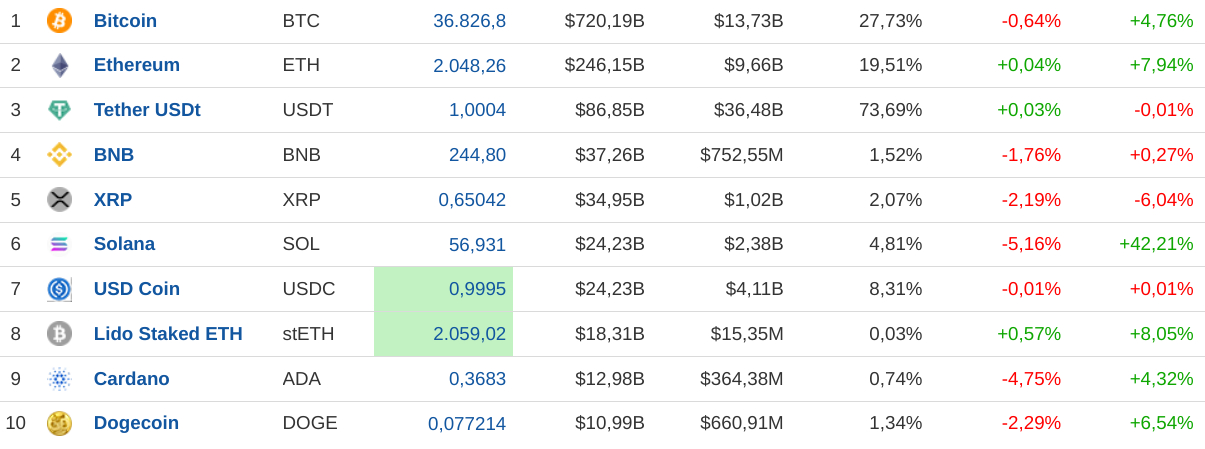Click Cardano daily change -4,75%
Image resolution: width=1205 pixels, height=449 pixels.
tap(1031, 379)
